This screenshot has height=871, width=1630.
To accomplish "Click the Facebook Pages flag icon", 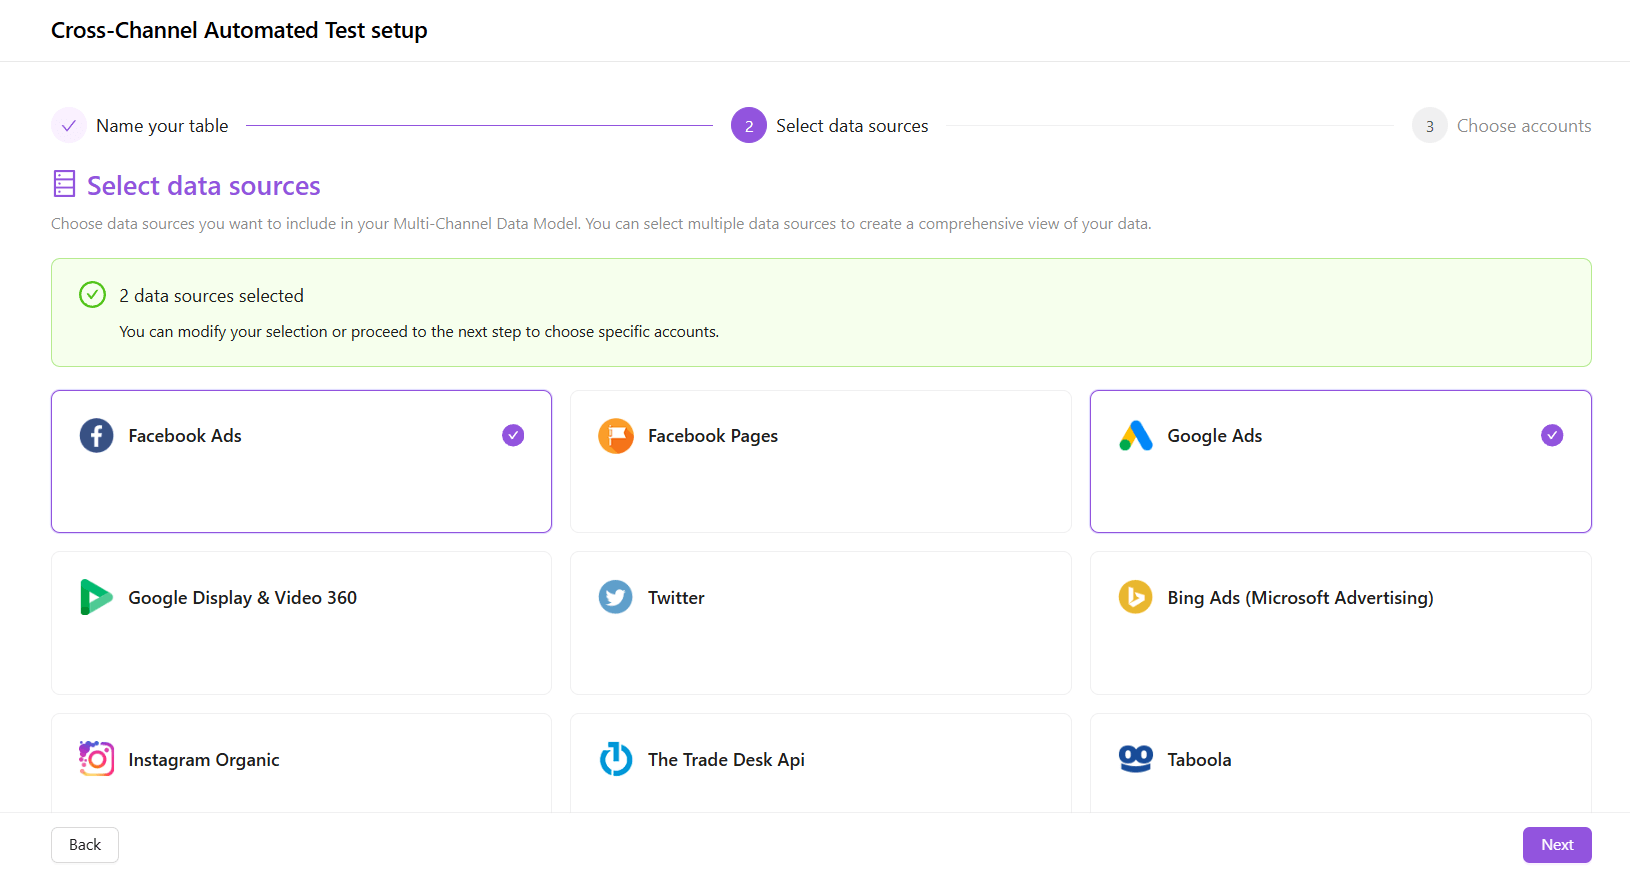I will pos(616,436).
